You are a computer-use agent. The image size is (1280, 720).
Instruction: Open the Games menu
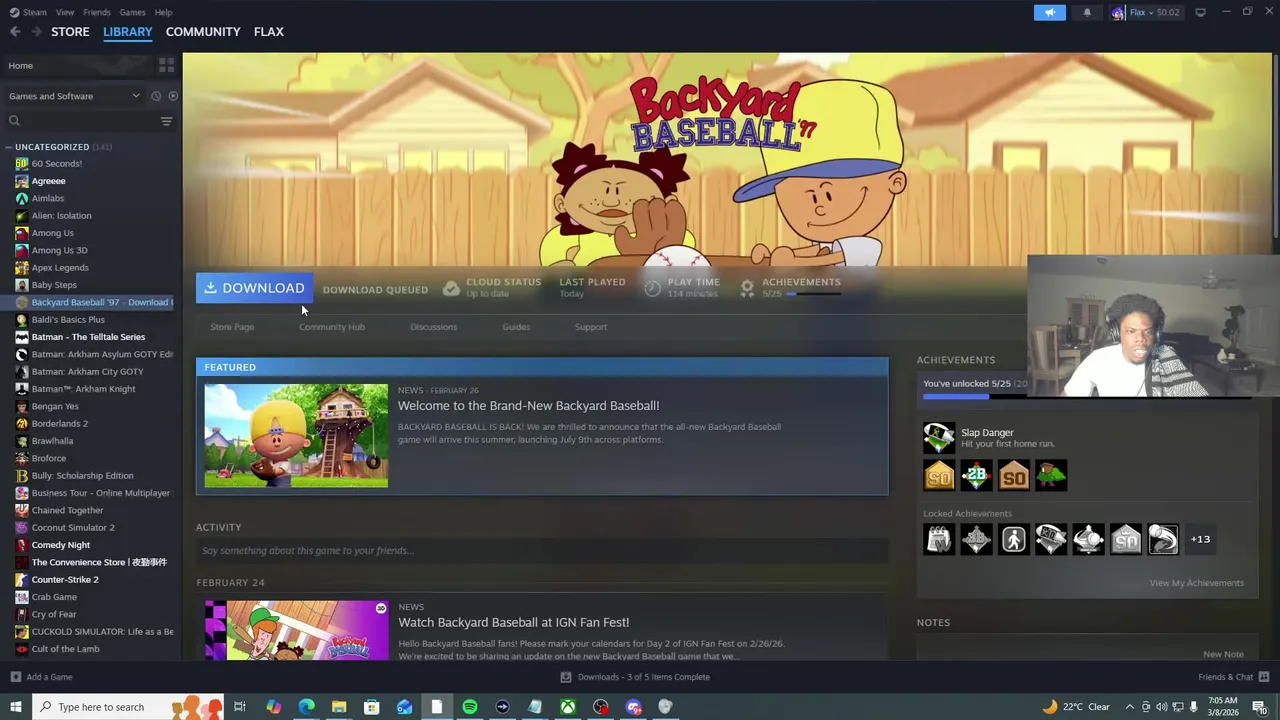(132, 12)
